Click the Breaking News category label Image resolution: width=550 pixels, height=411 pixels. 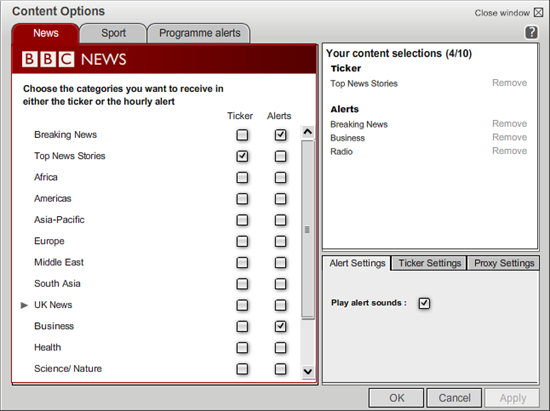pos(66,135)
